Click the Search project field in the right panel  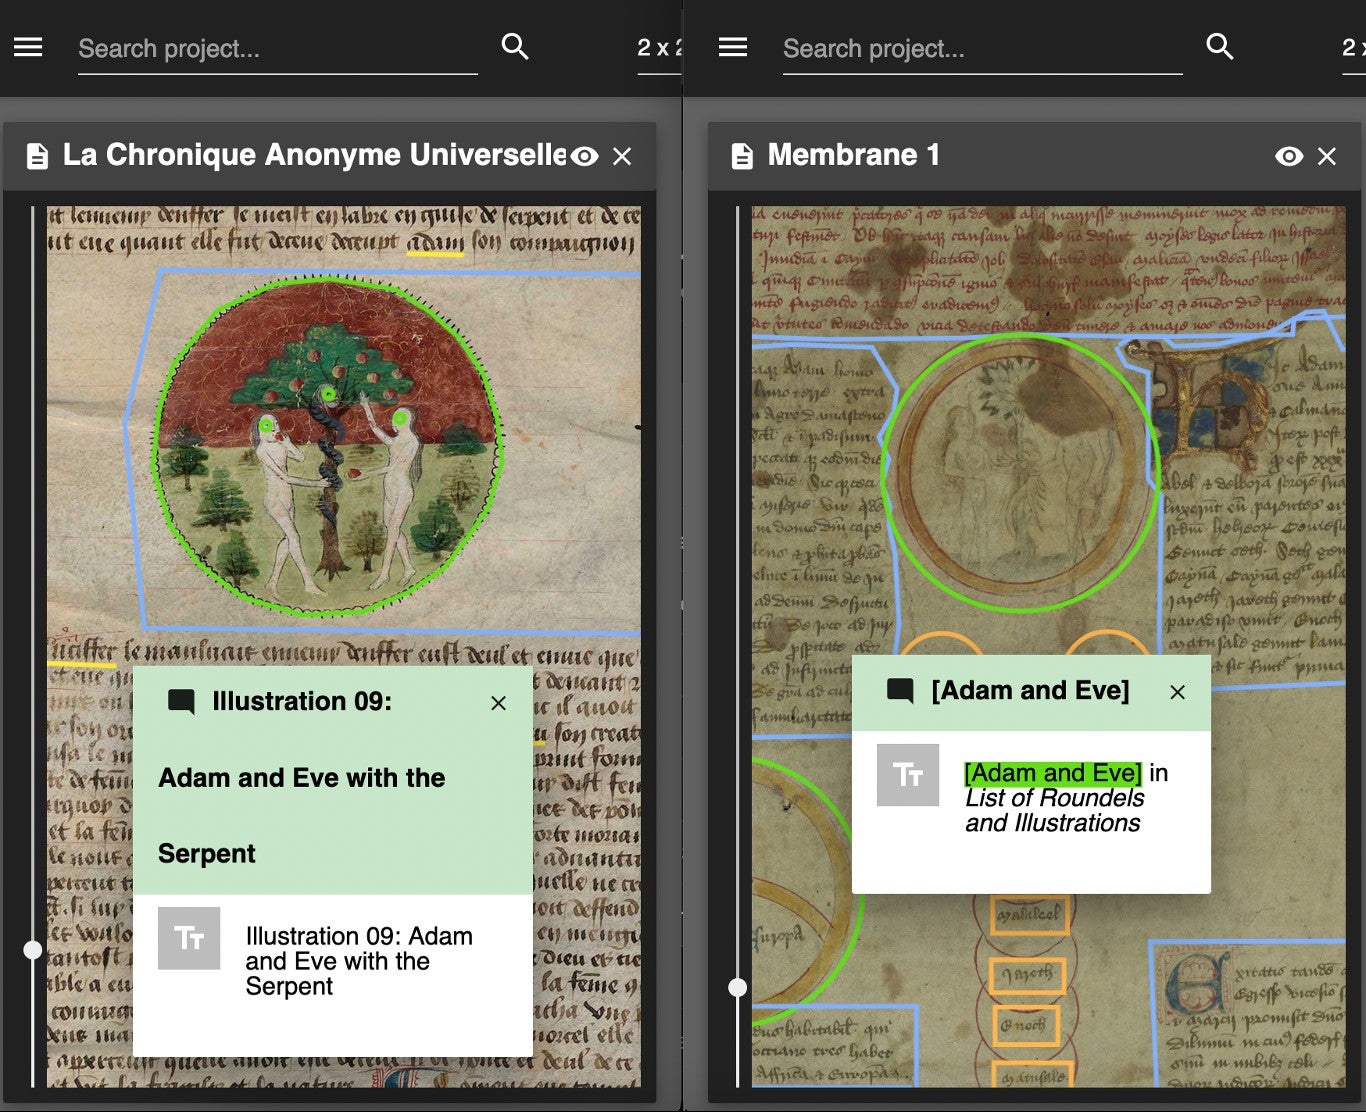pyautogui.click(x=980, y=48)
